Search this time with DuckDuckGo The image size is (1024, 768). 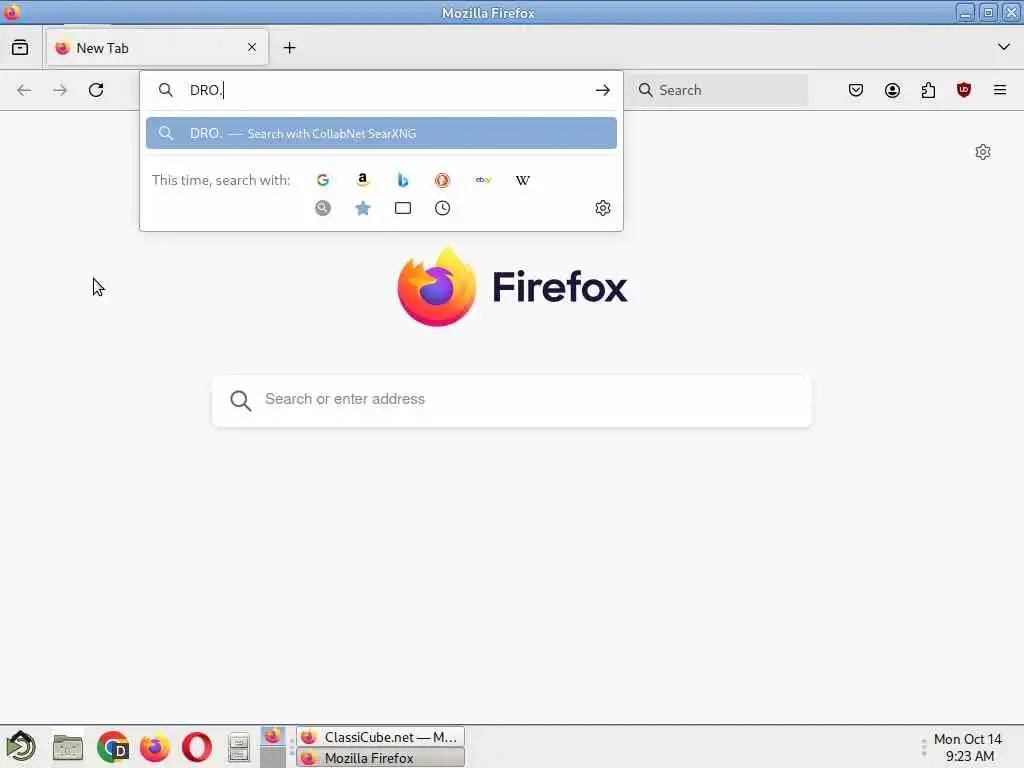[442, 180]
